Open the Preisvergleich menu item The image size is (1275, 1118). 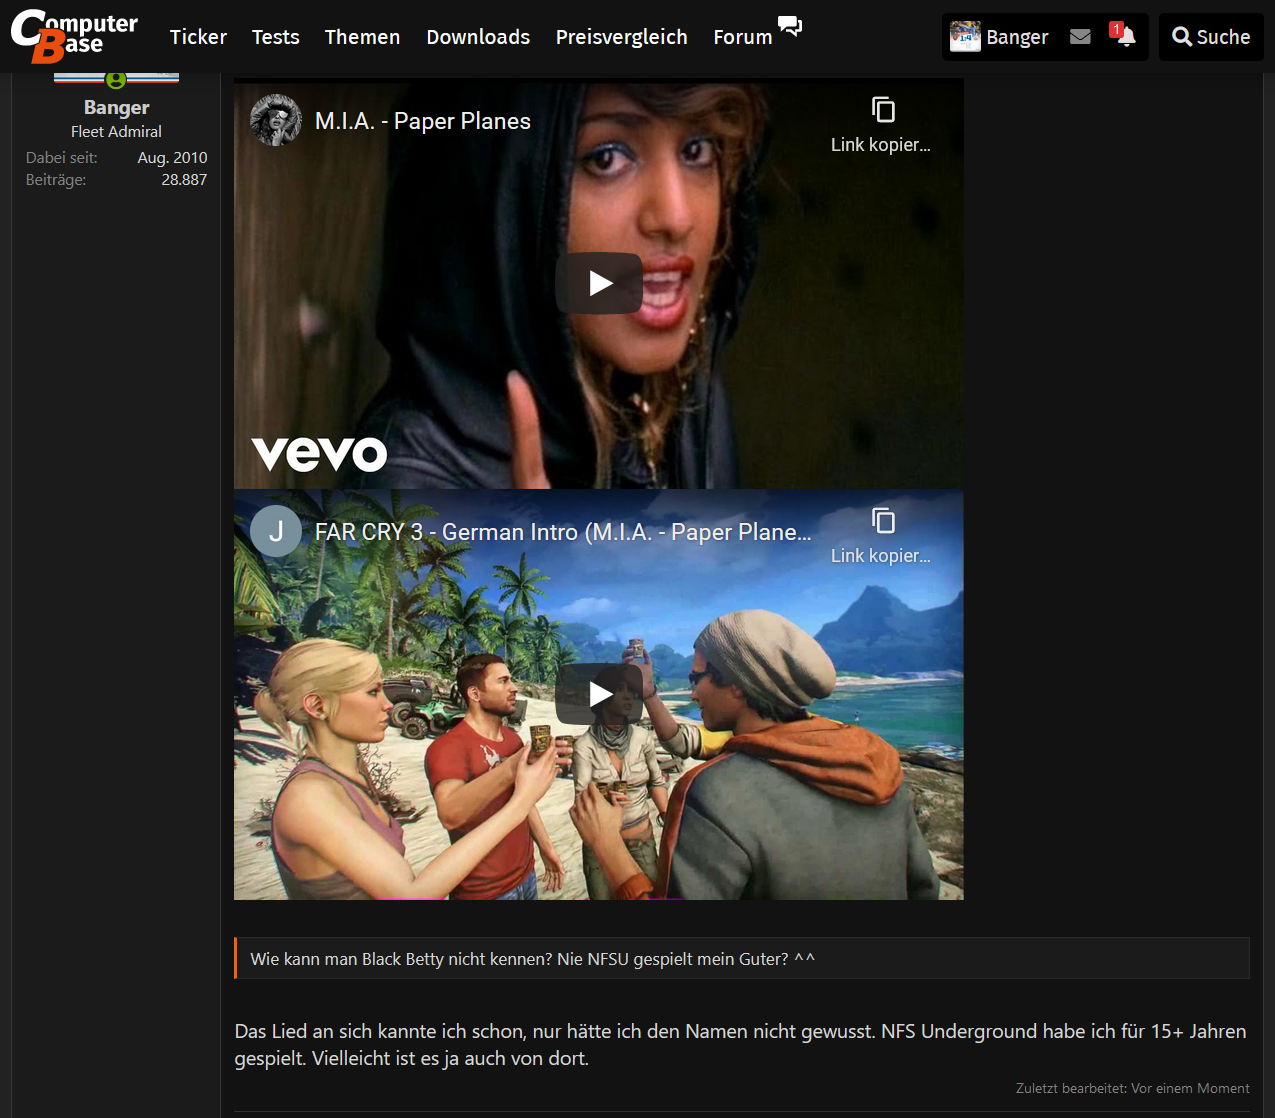[621, 37]
